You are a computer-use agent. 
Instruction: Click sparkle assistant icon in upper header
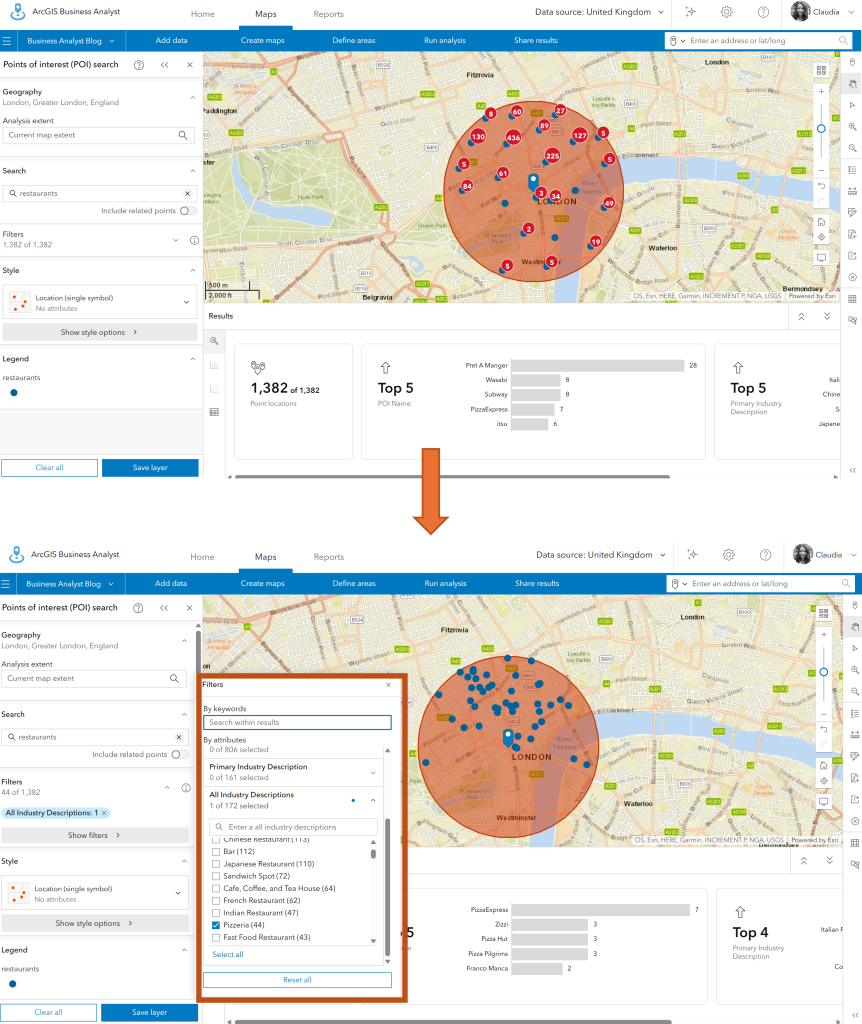690,12
